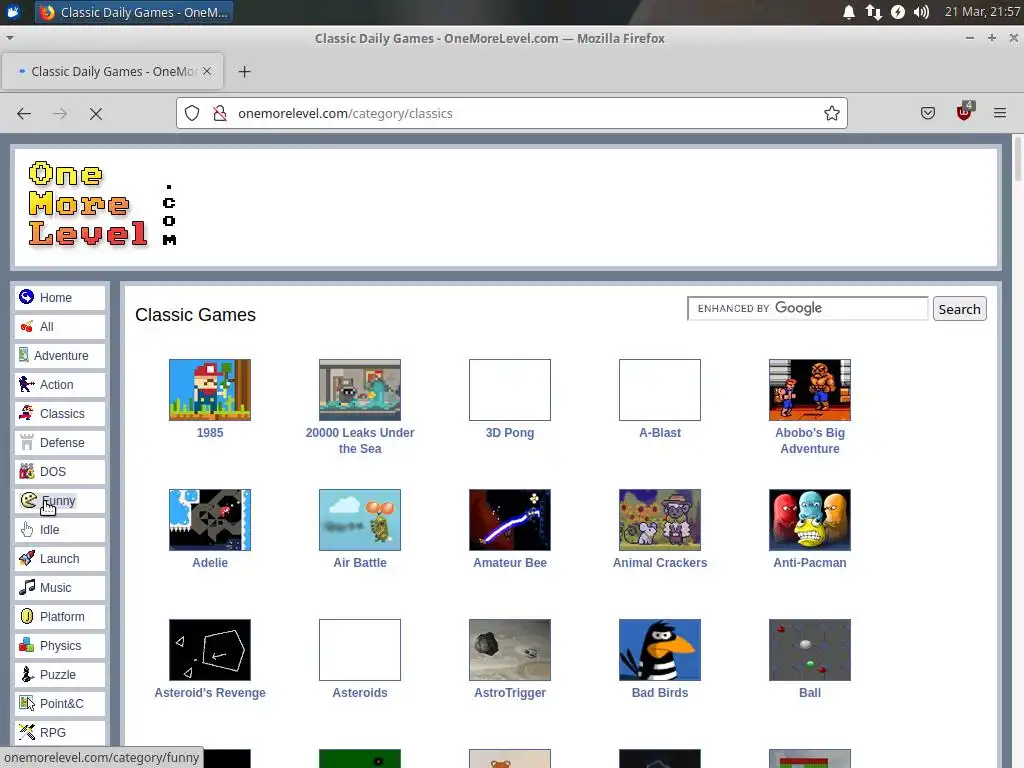The width and height of the screenshot is (1024, 768).
Task: Click the Platform coin icon
Action: (x=26, y=616)
